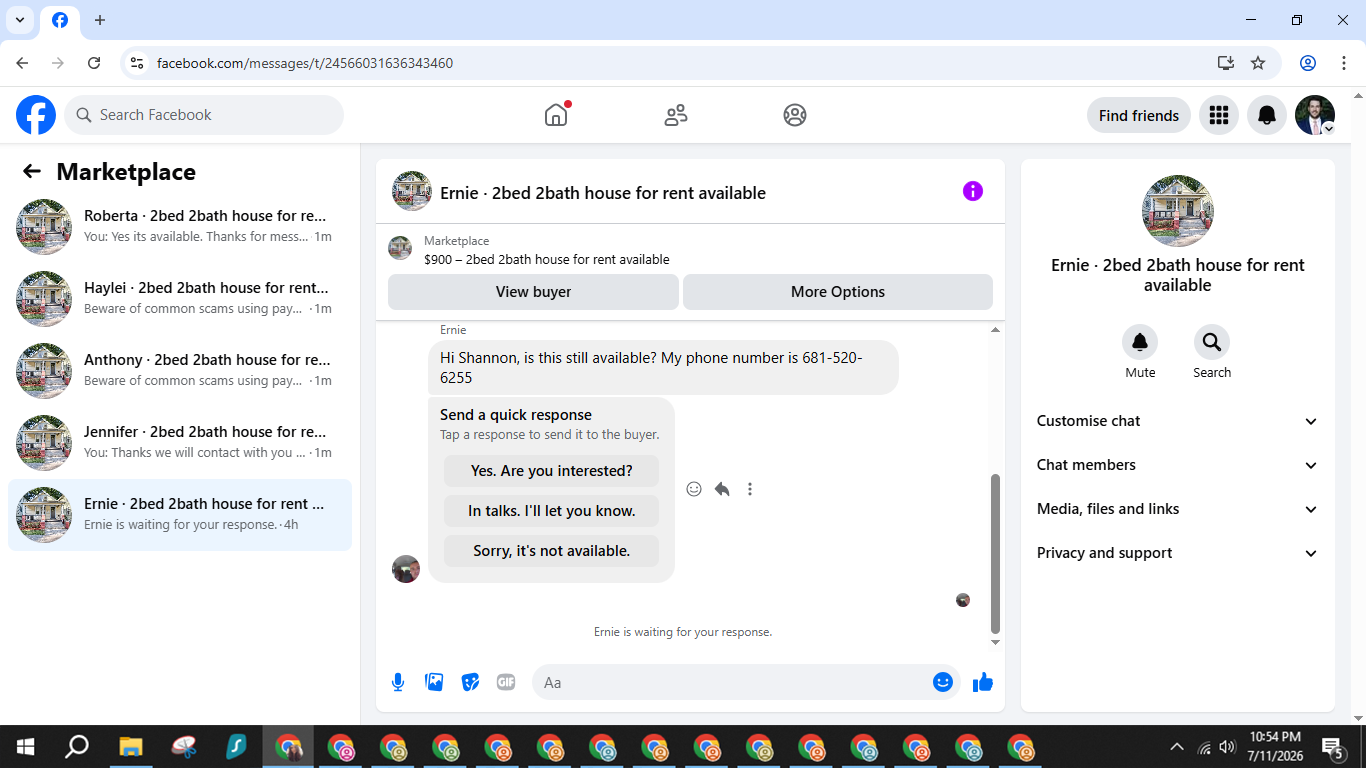Viewport: 1366px width, 768px height.
Task: Expand Media, files and links section
Action: [1178, 509]
